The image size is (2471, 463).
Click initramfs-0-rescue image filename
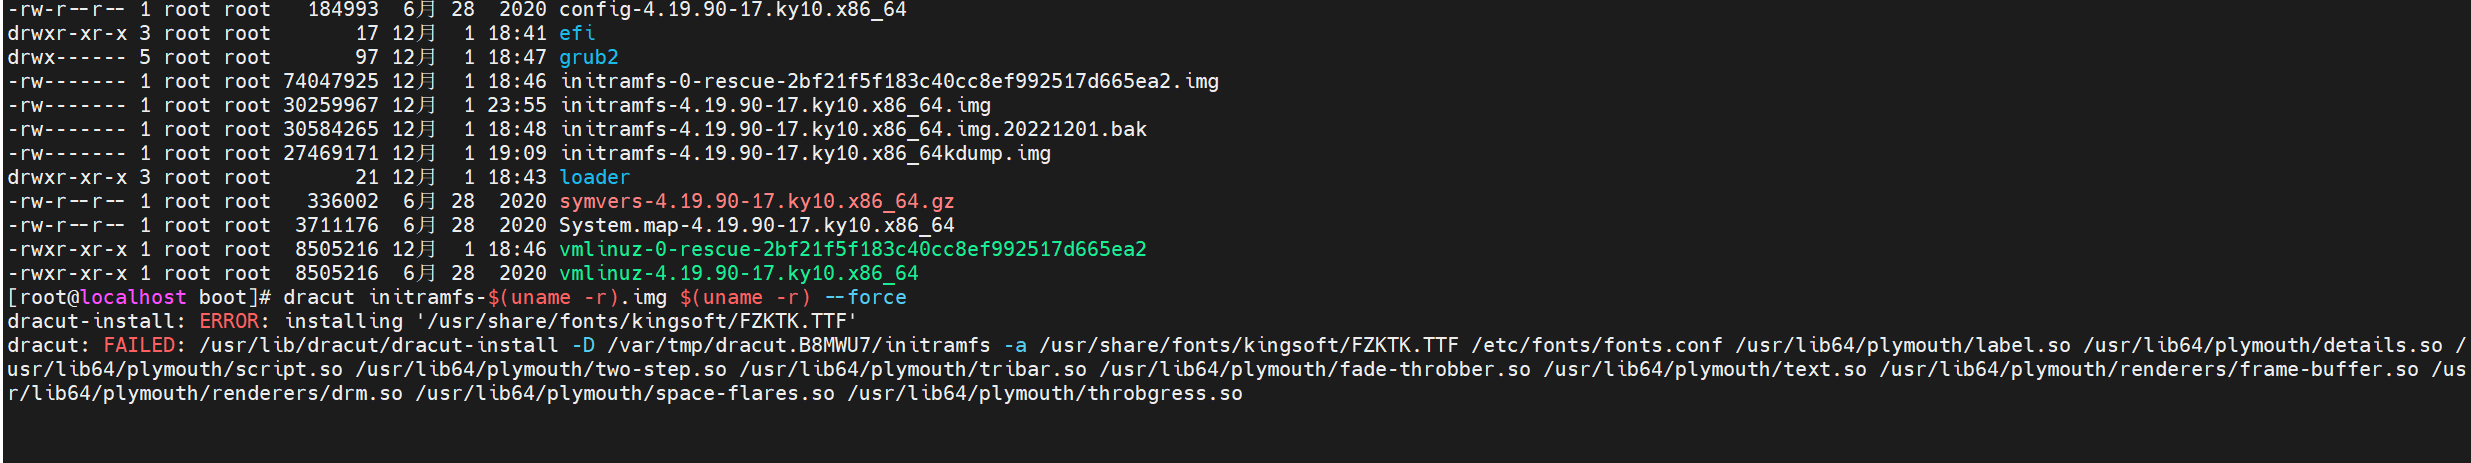click(889, 81)
